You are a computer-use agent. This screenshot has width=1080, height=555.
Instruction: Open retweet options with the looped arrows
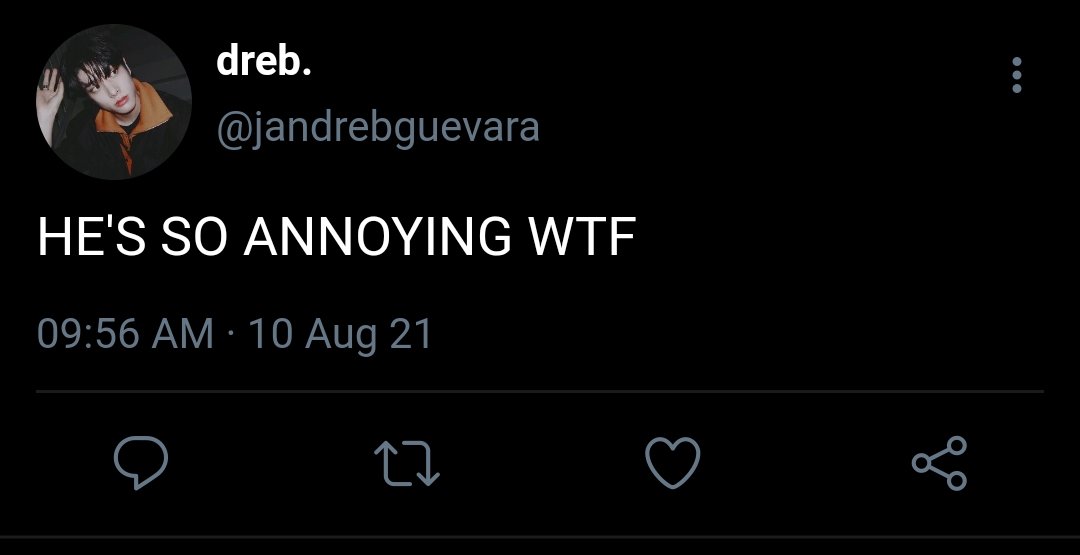(406, 463)
